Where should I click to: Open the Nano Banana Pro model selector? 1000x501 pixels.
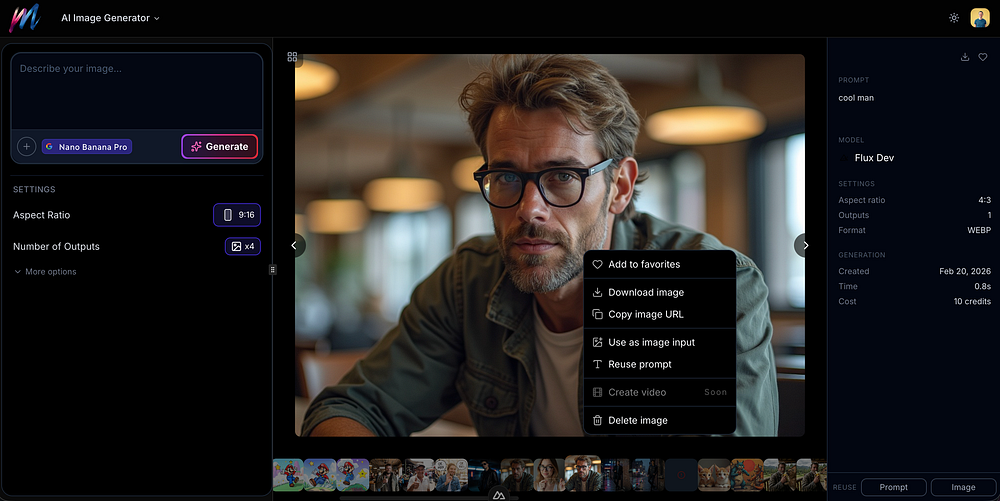87,147
